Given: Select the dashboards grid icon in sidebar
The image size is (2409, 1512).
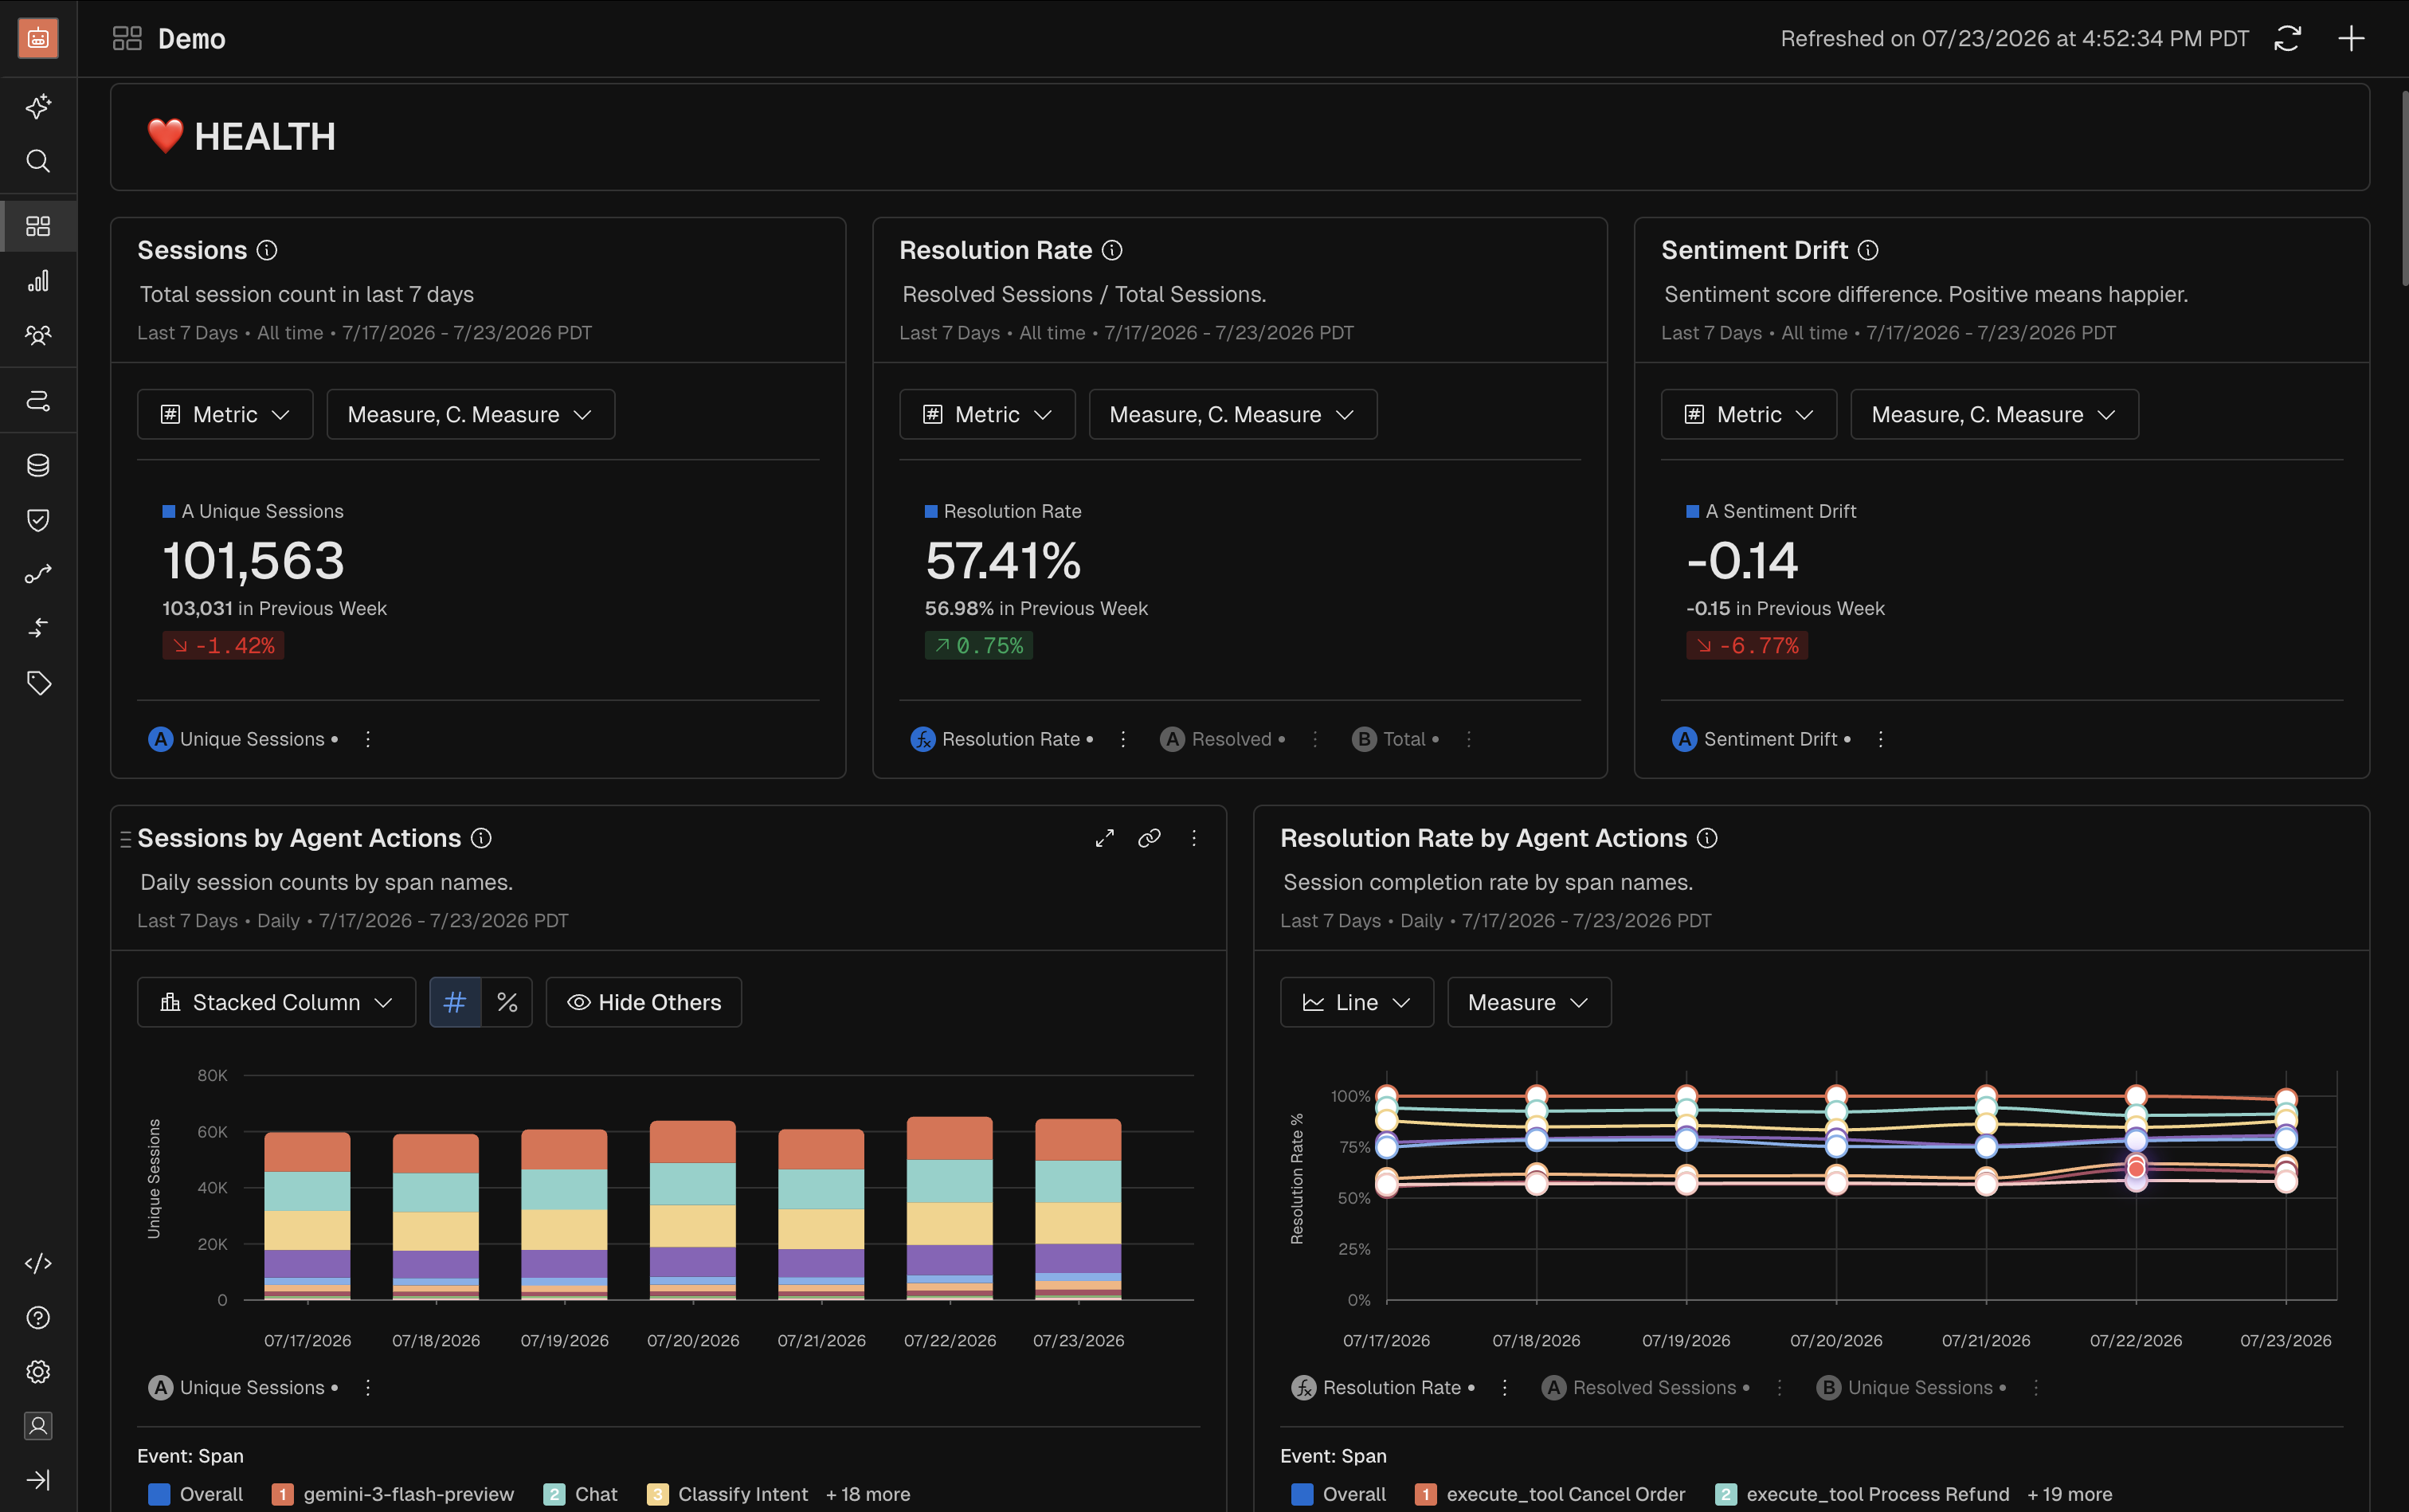Looking at the screenshot, I should click(x=38, y=226).
